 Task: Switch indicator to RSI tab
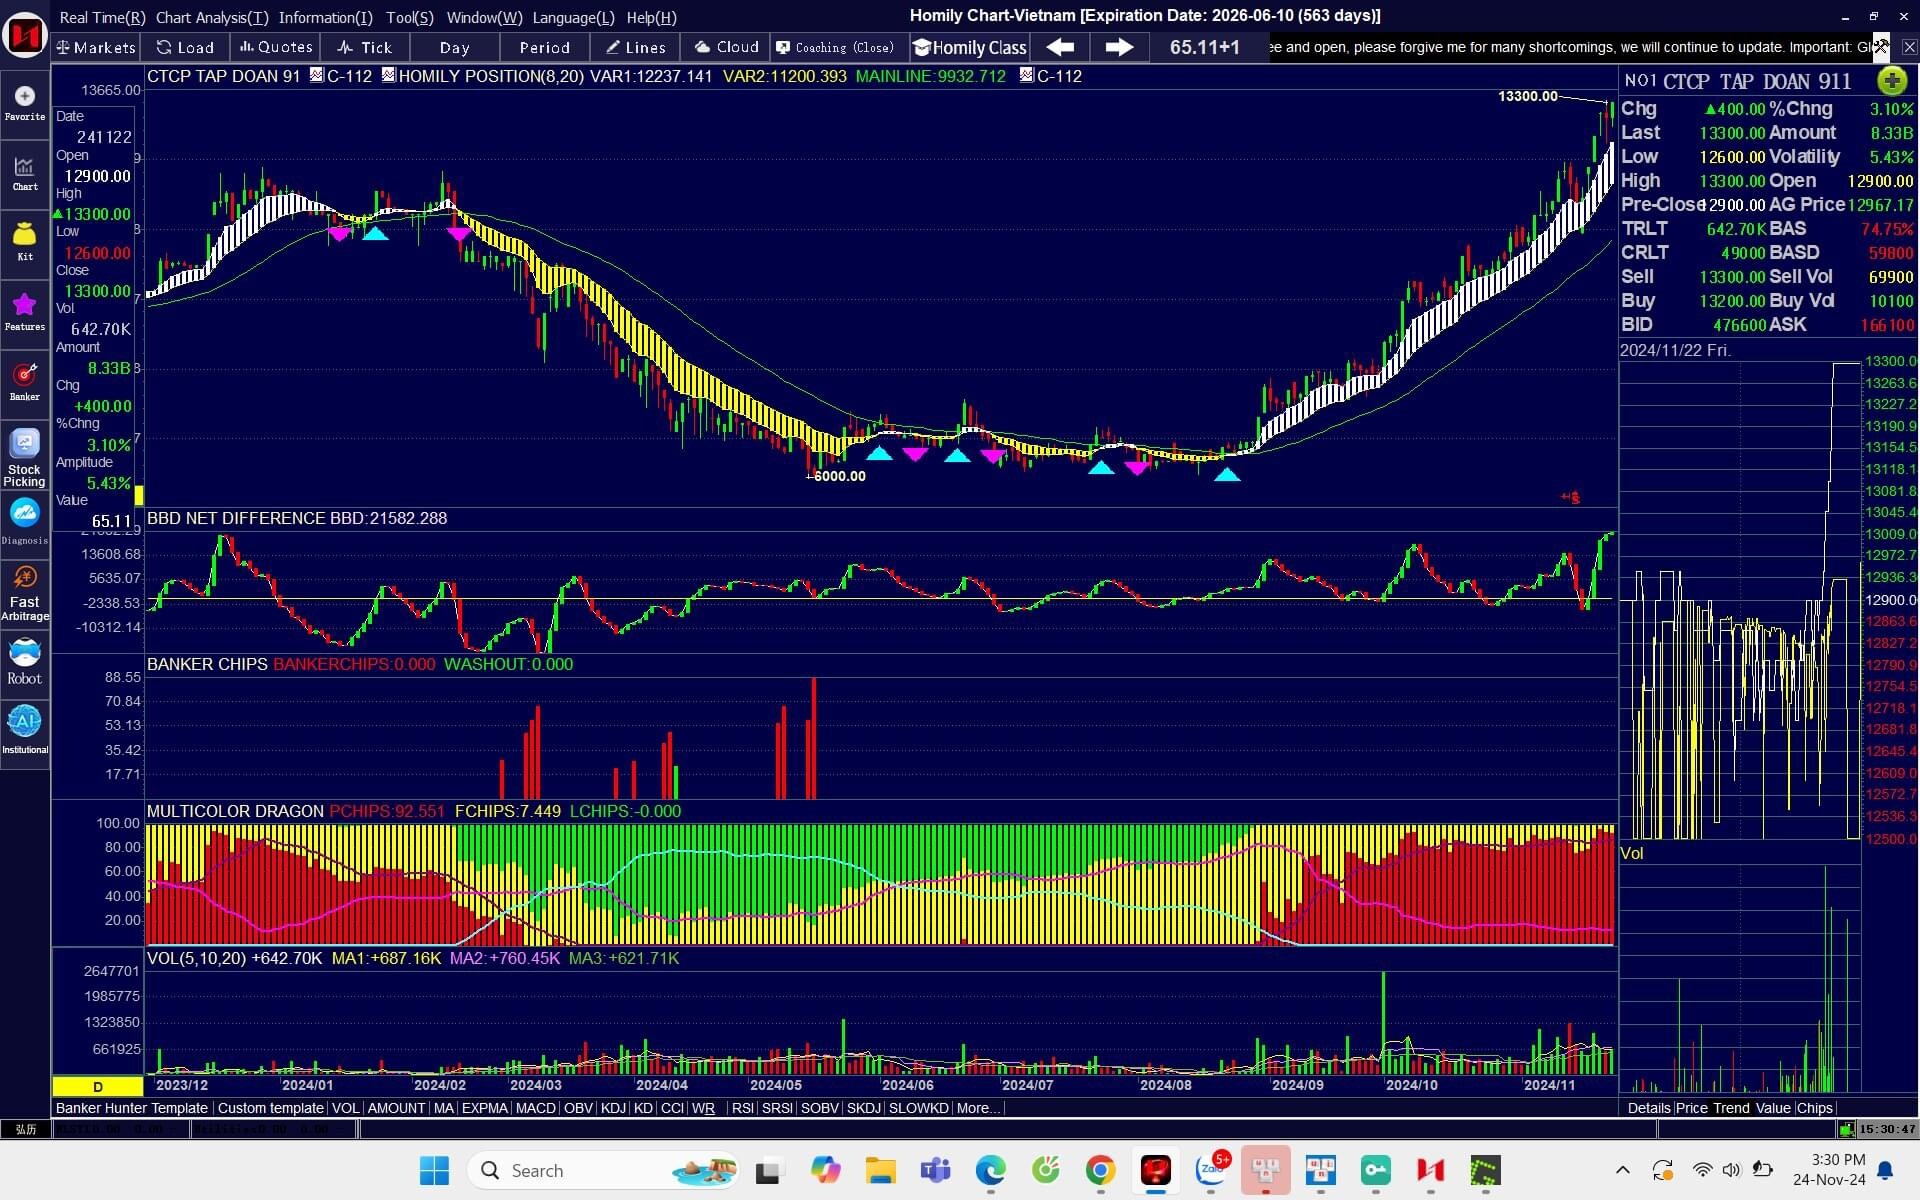pyautogui.click(x=743, y=1108)
